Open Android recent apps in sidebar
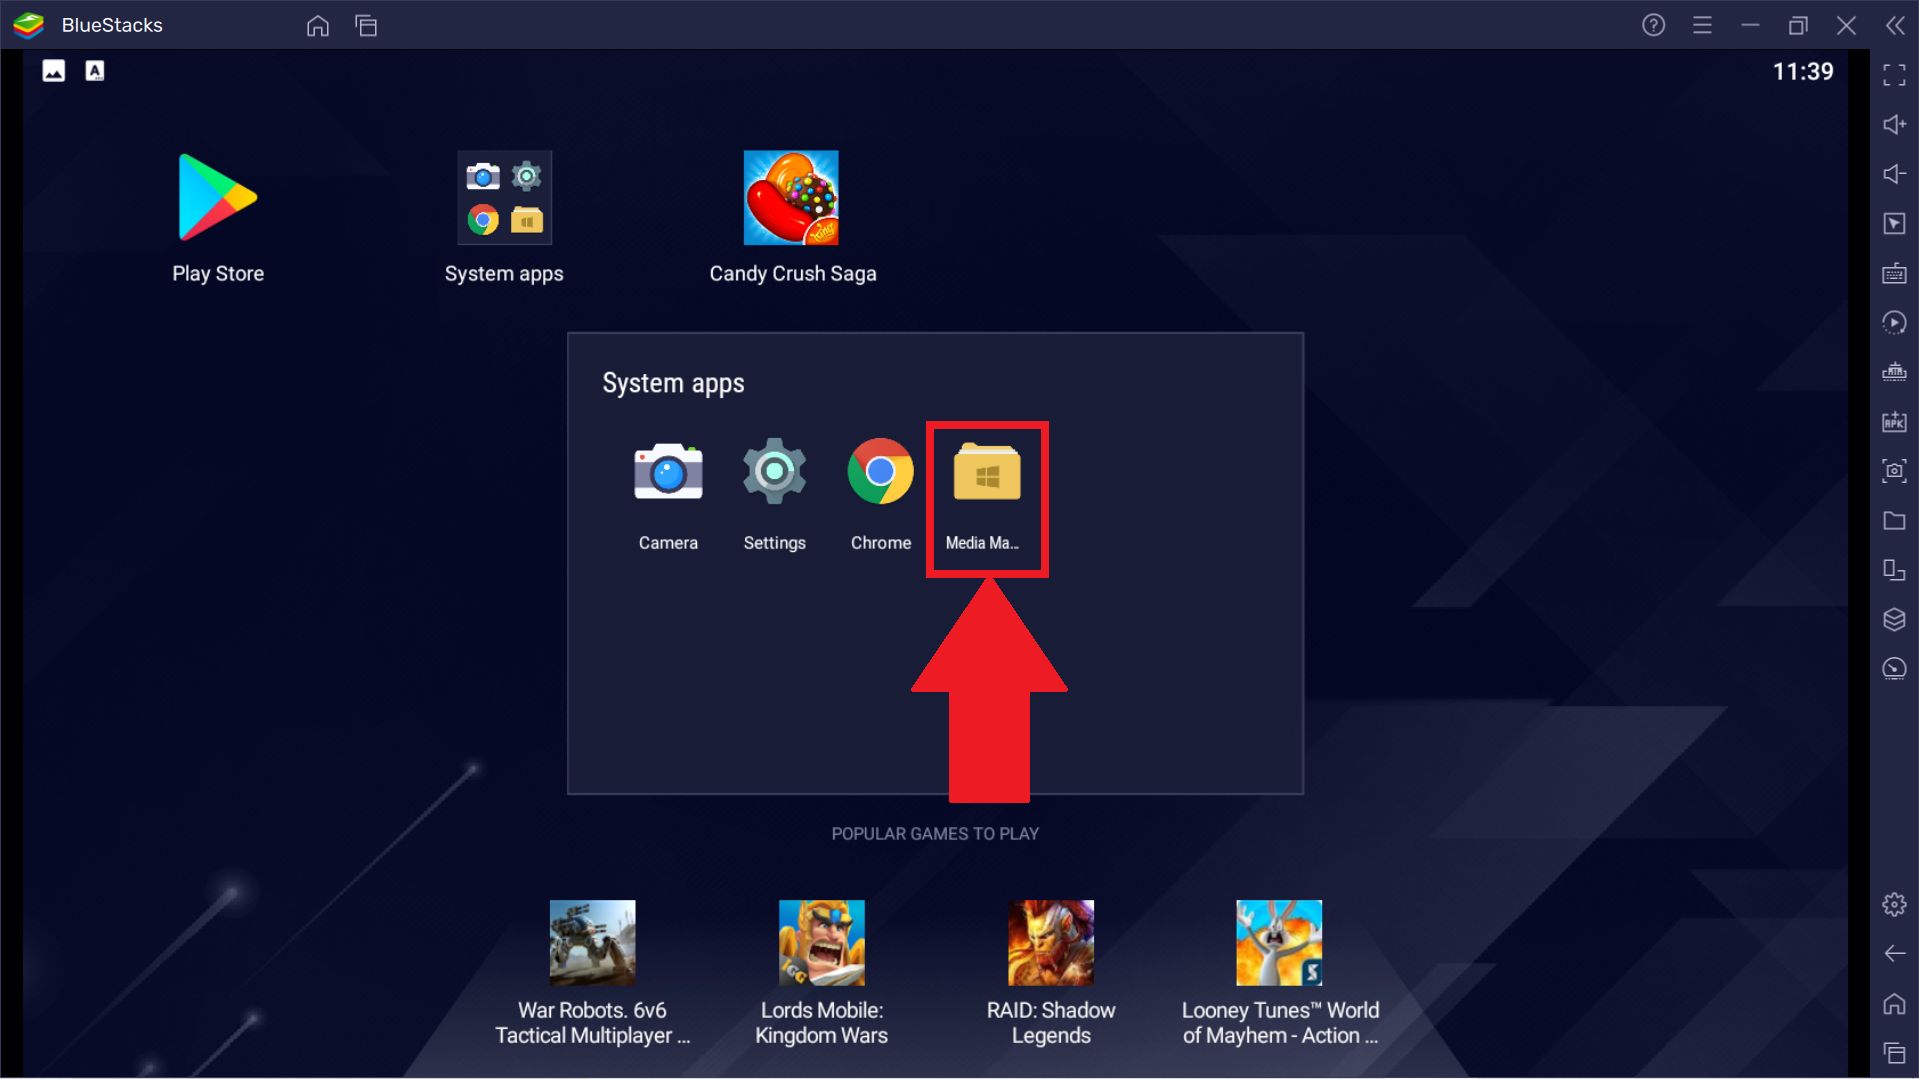The image size is (1919, 1079). [1894, 1053]
